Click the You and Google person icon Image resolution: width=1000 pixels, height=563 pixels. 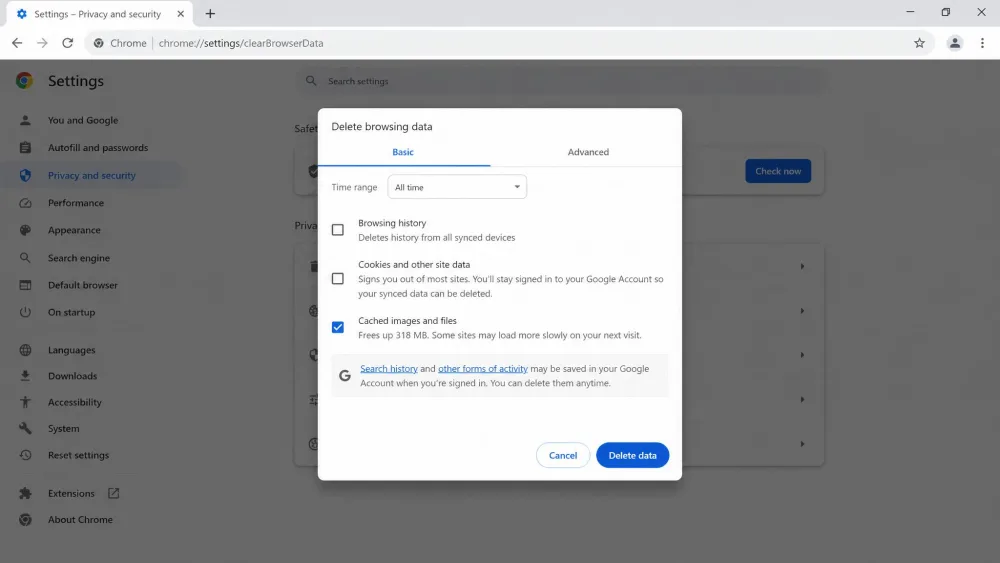(x=25, y=120)
